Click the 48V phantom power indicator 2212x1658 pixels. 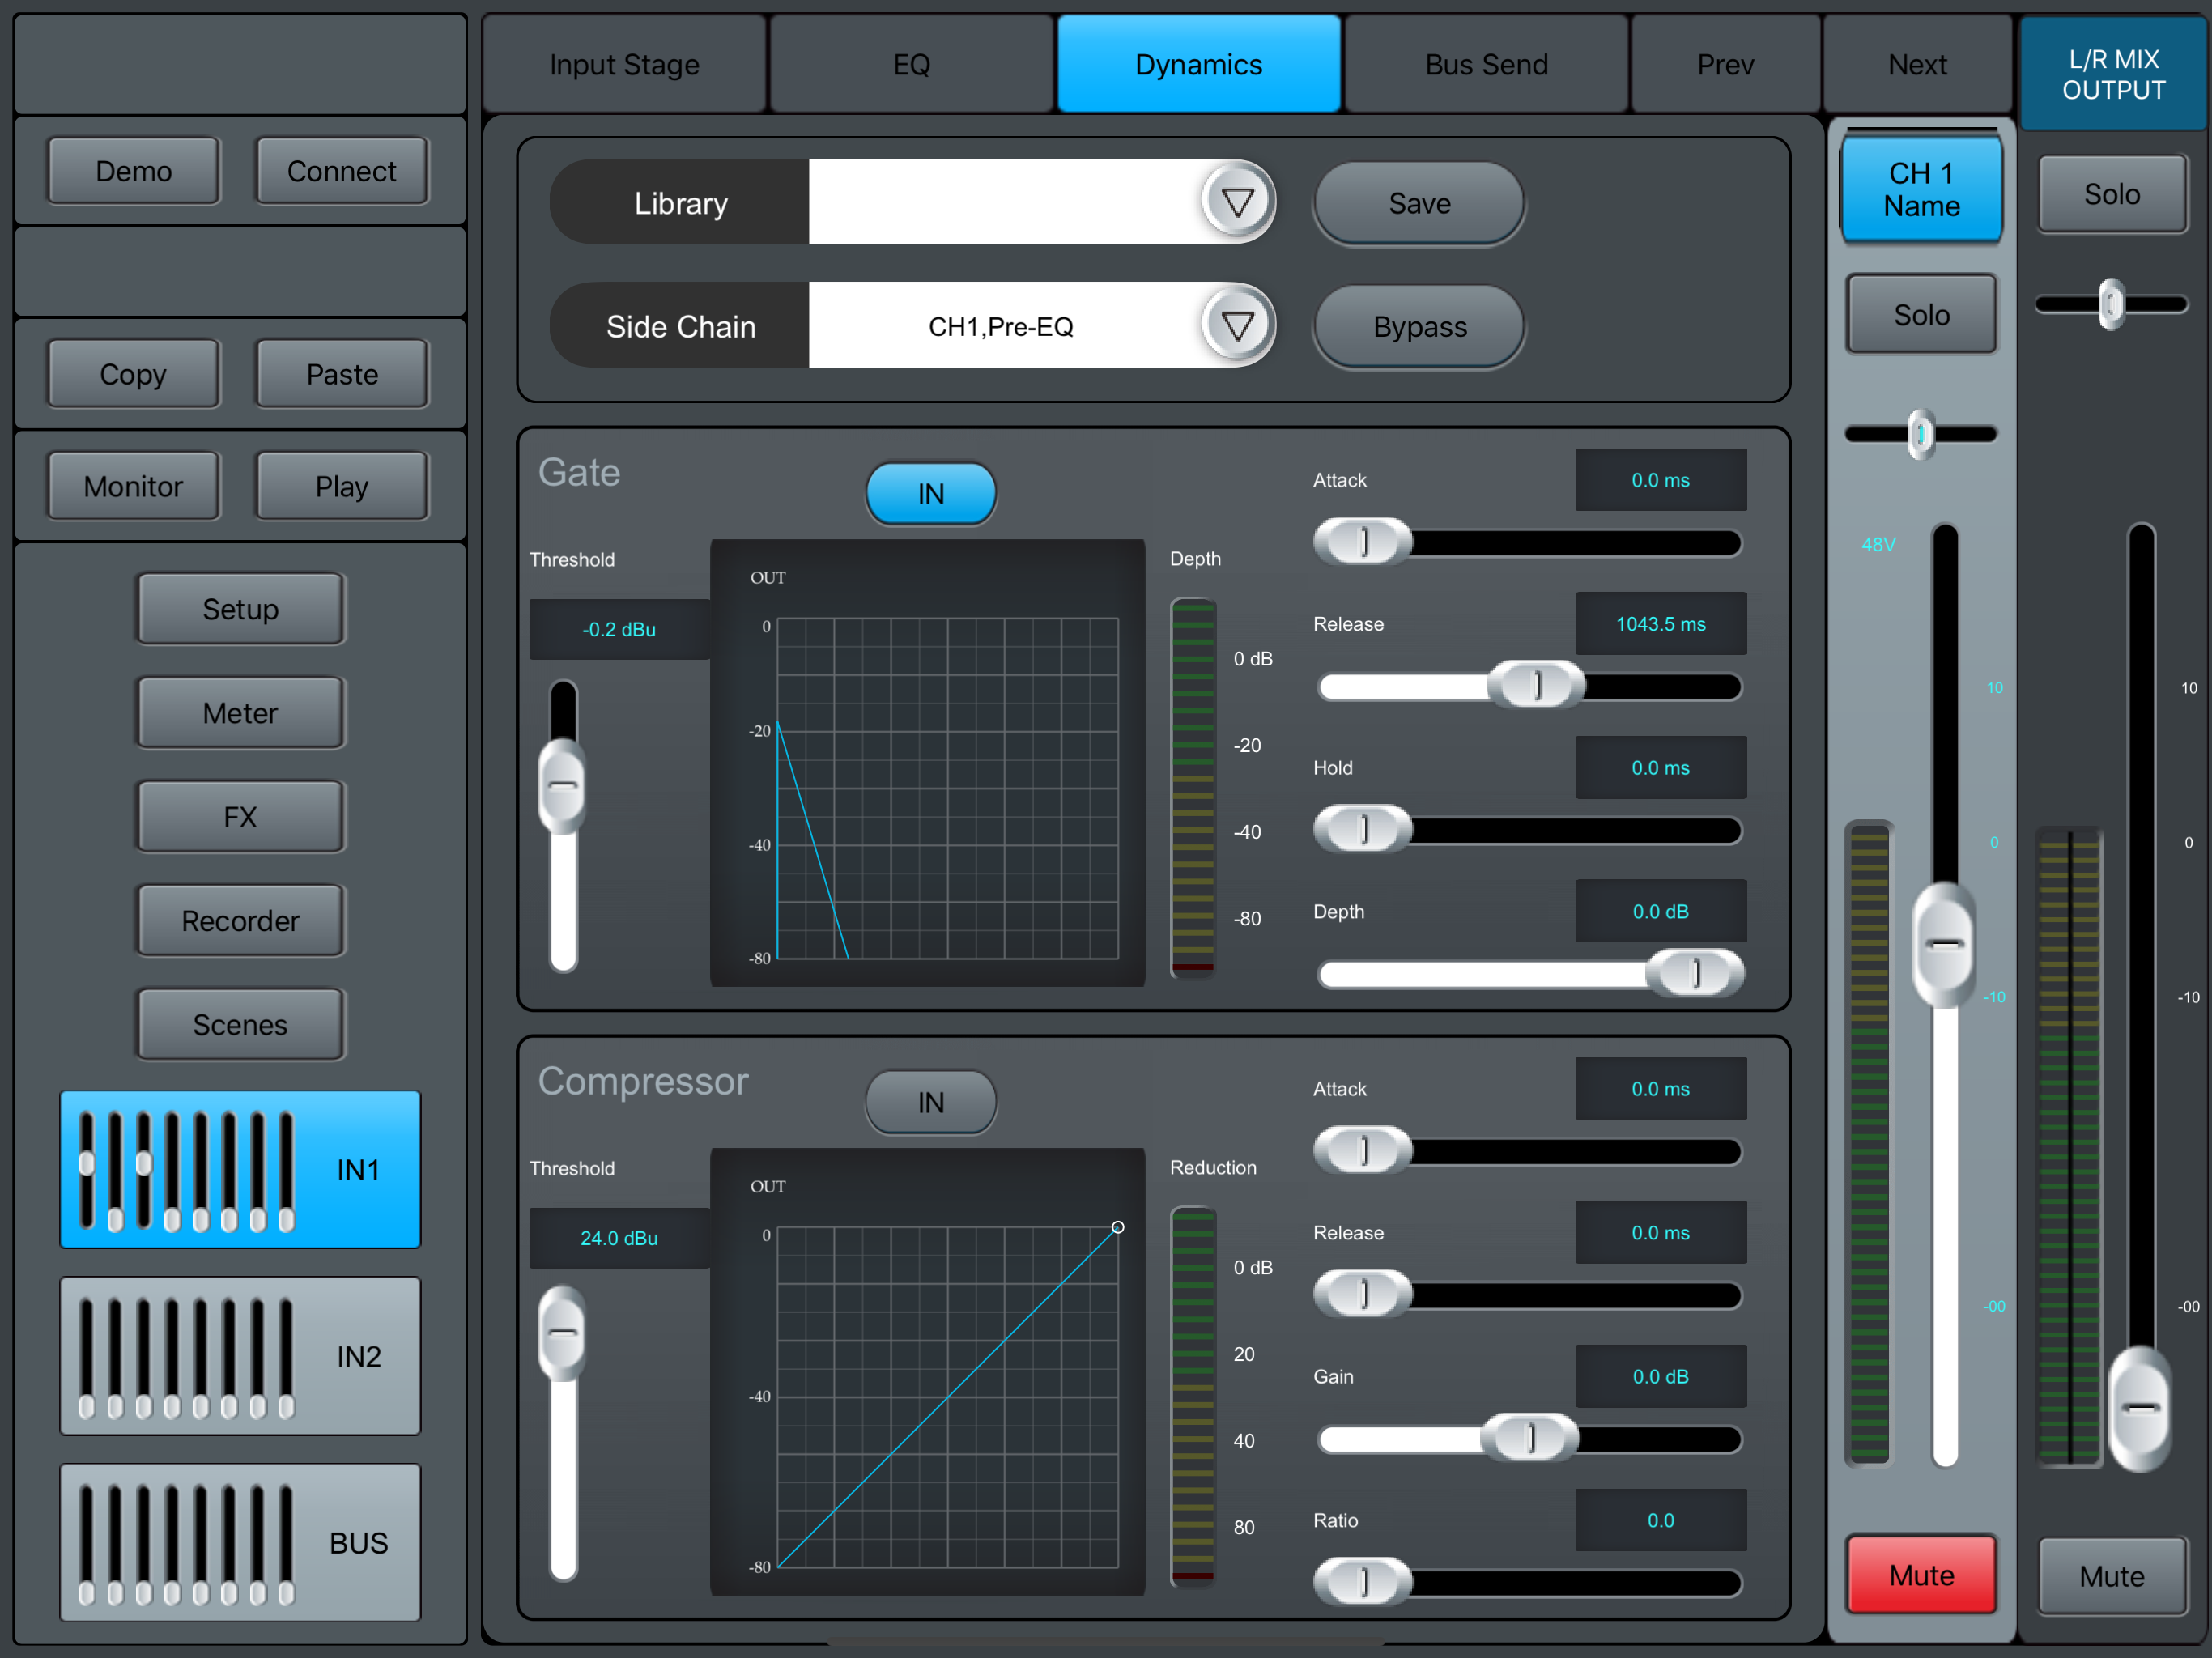1878,544
